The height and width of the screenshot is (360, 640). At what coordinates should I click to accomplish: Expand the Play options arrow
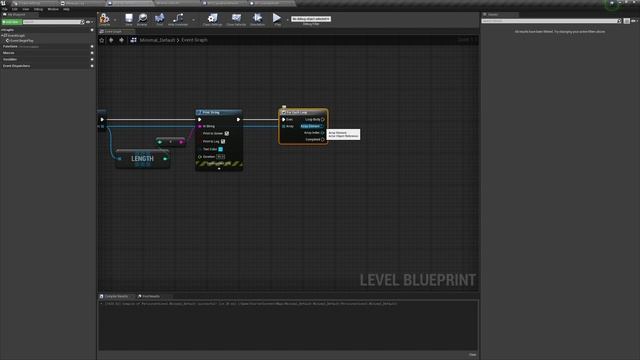tap(287, 19)
